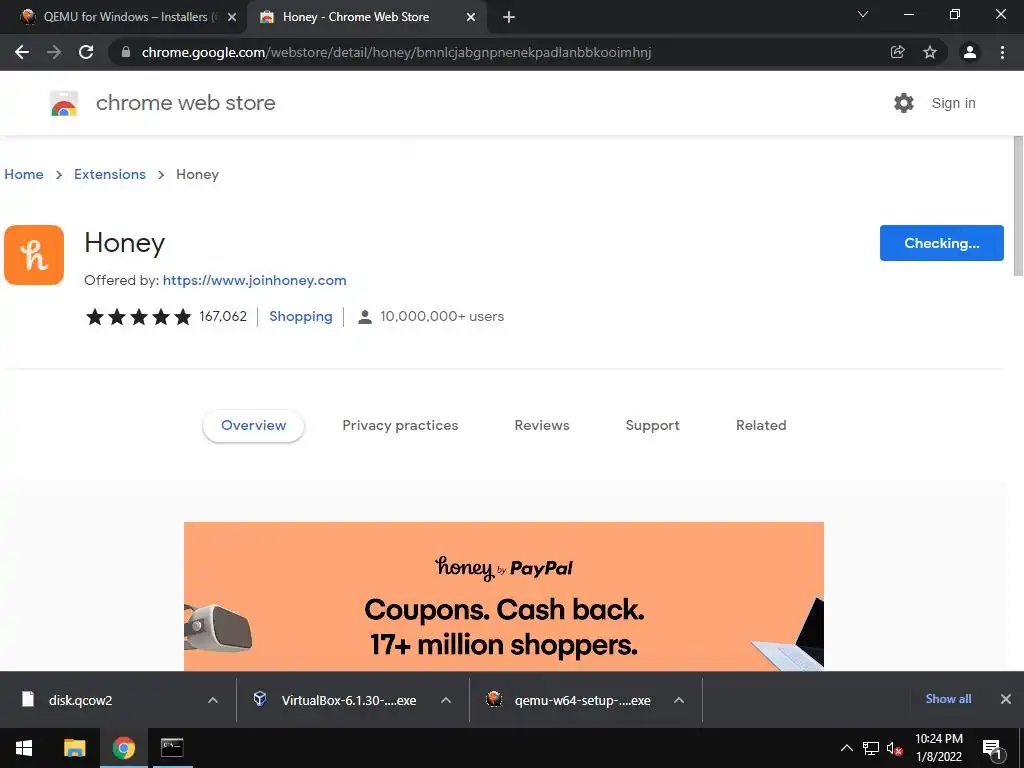The width and height of the screenshot is (1024, 768).
Task: Click the muted volume tray icon
Action: click(895, 748)
